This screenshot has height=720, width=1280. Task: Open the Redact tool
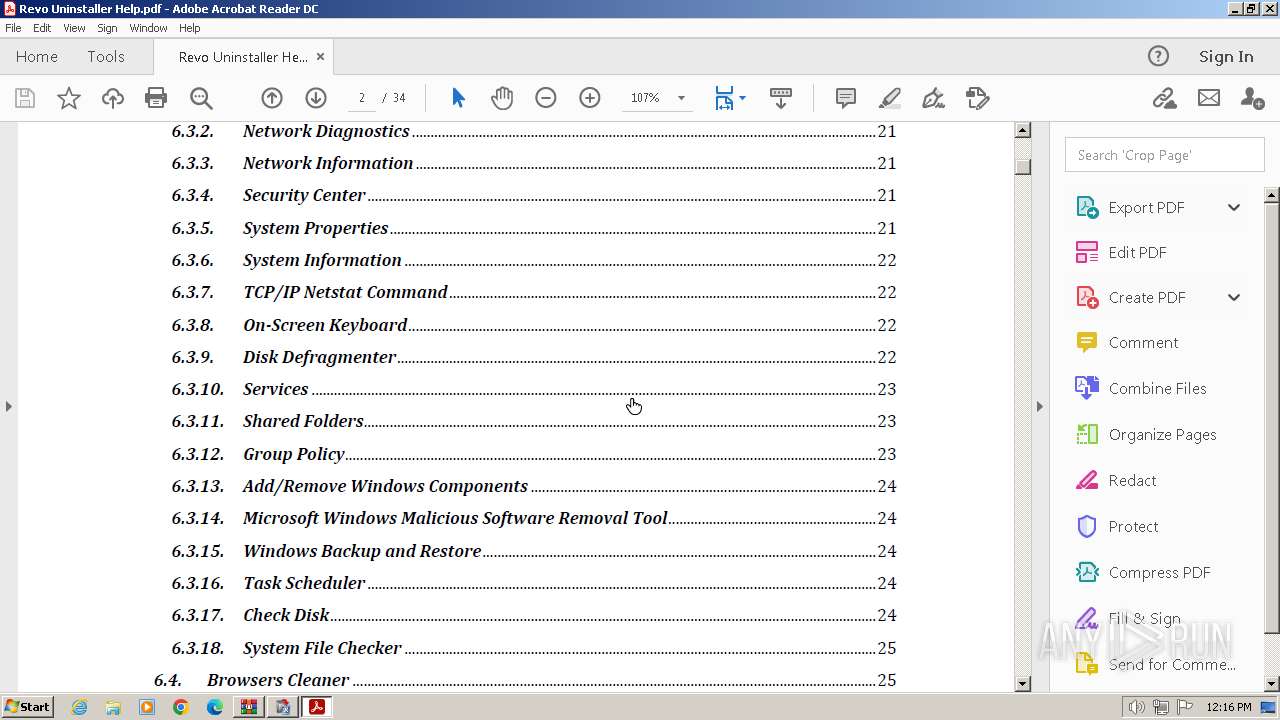point(1132,480)
